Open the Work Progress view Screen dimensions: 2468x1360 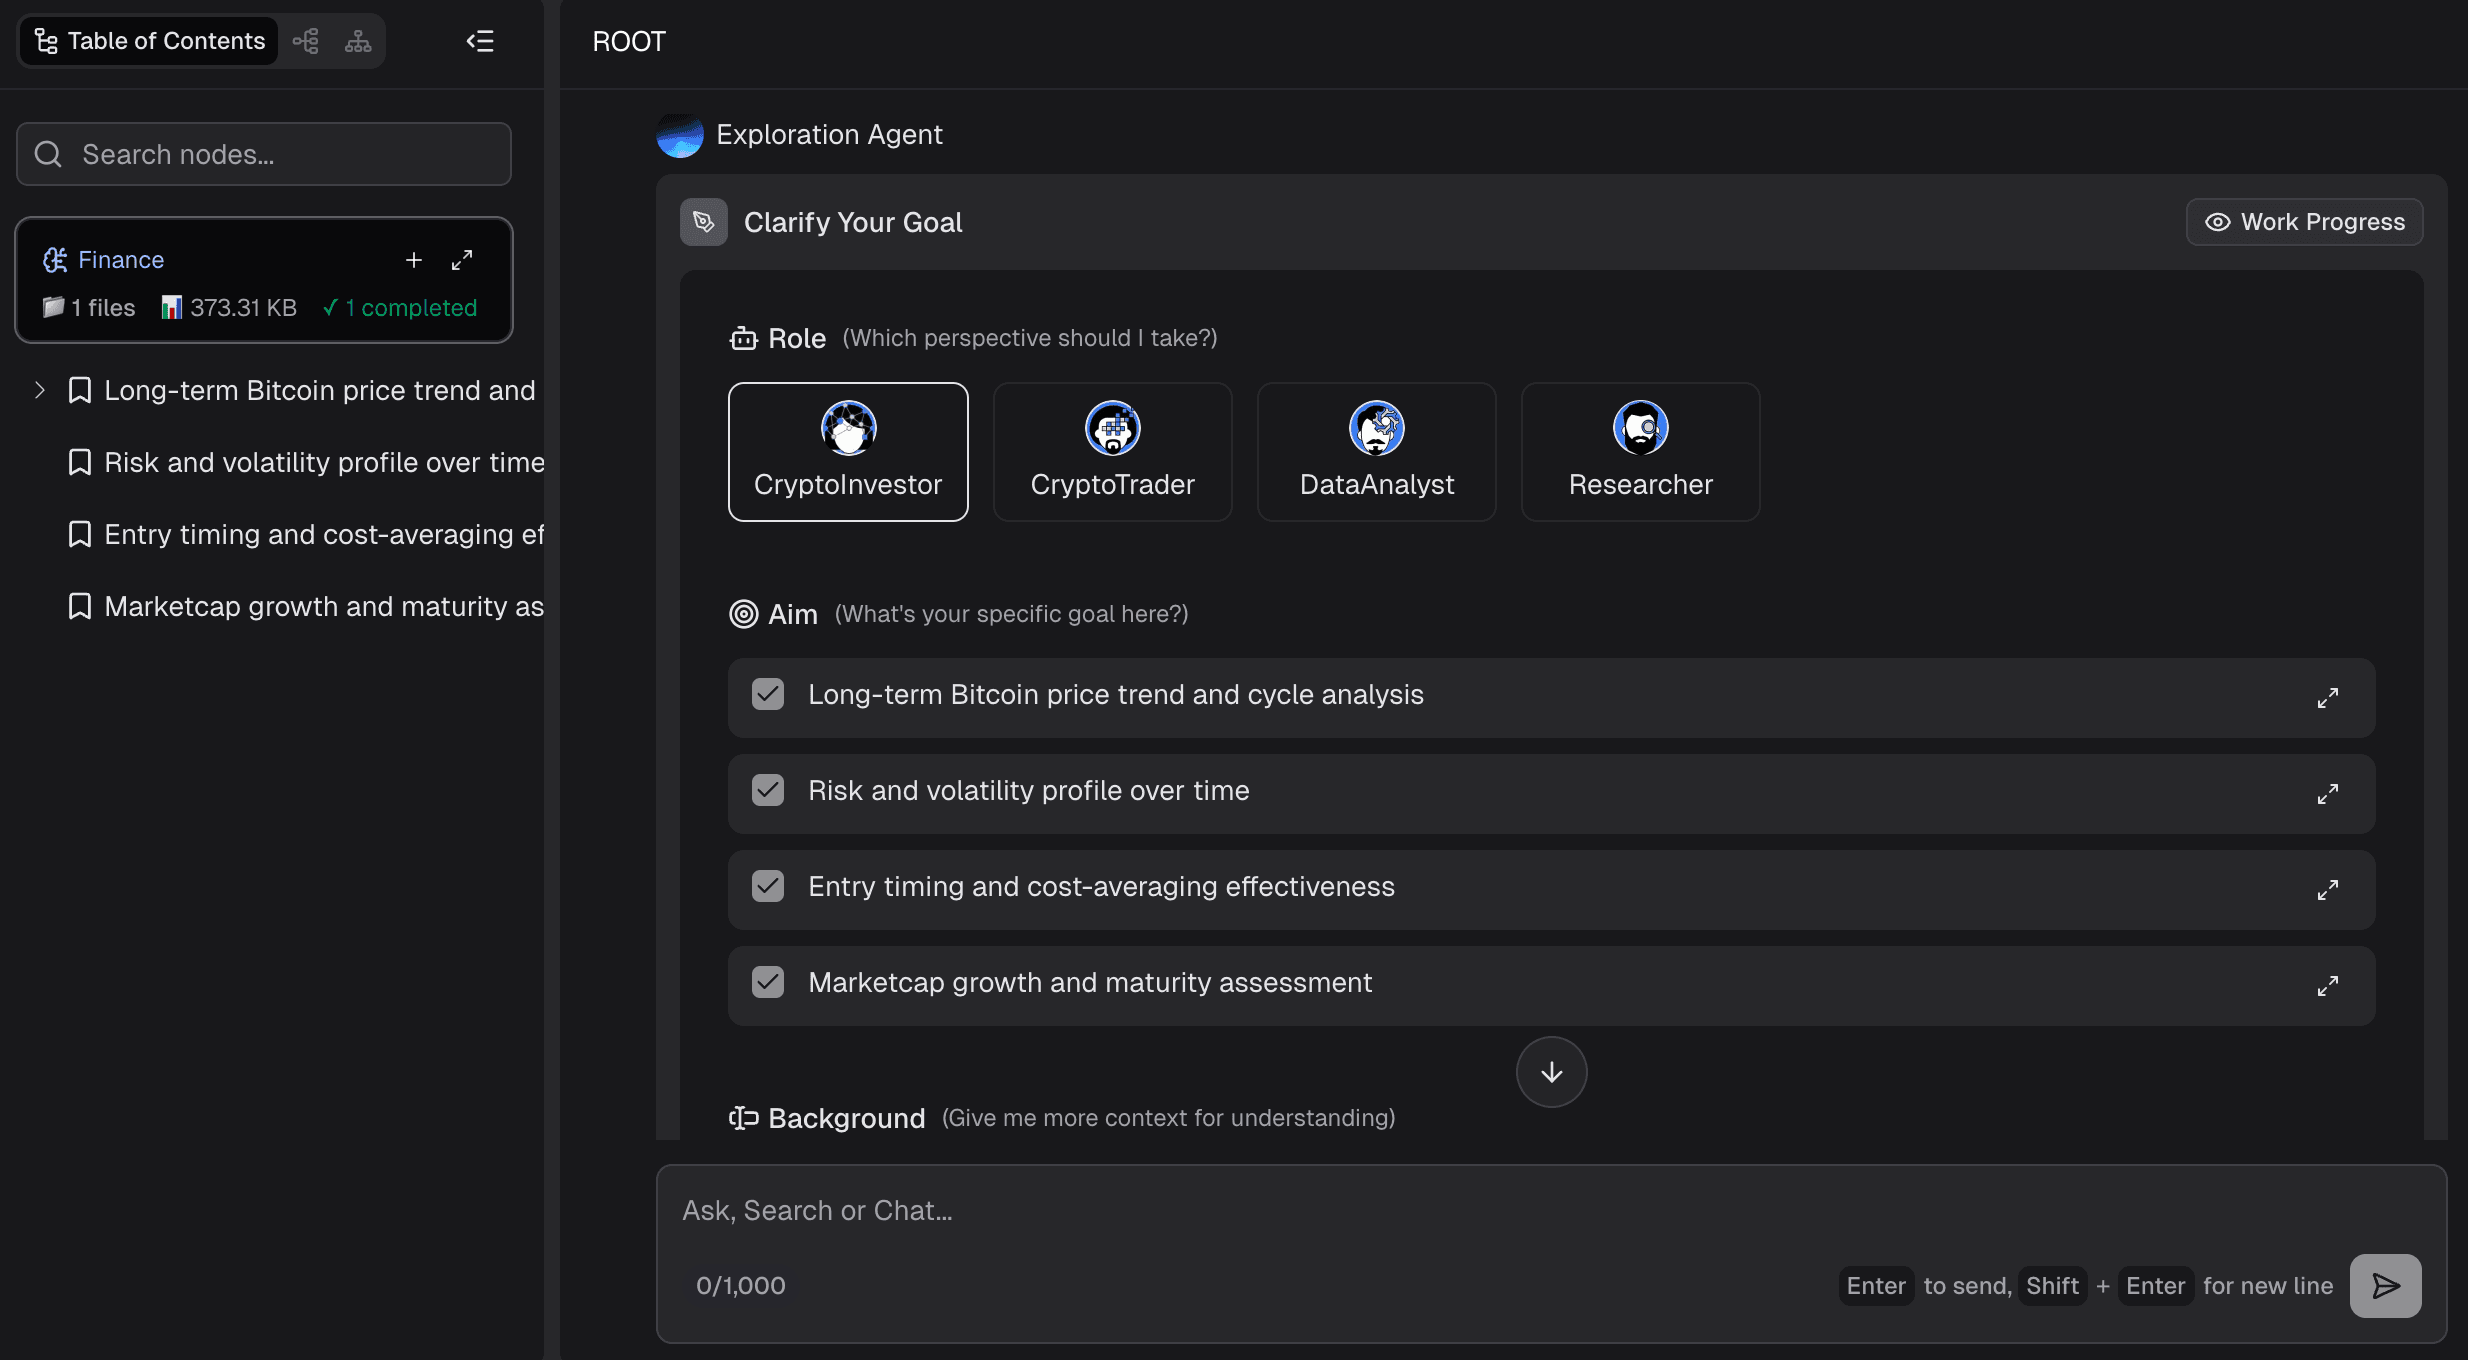pyautogui.click(x=2304, y=222)
